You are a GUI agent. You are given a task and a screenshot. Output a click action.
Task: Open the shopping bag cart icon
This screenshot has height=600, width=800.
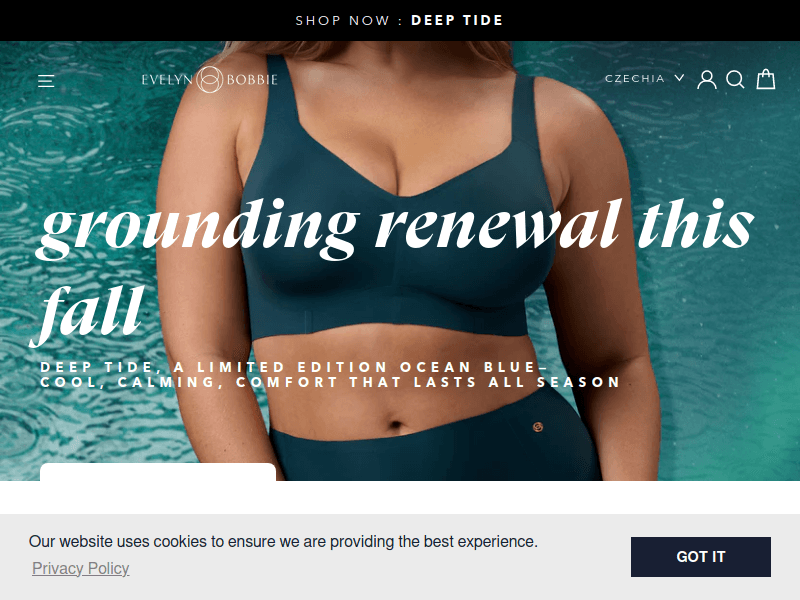click(766, 79)
